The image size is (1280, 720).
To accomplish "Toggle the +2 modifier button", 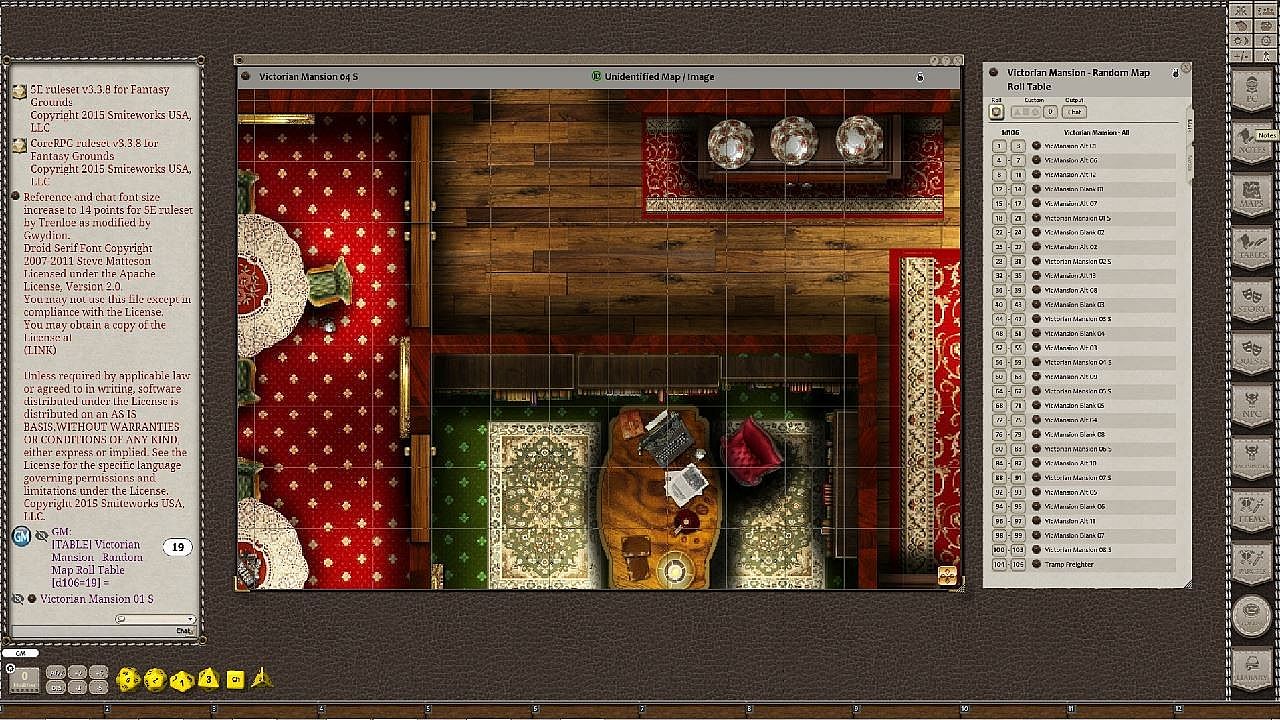I will 77,671.
